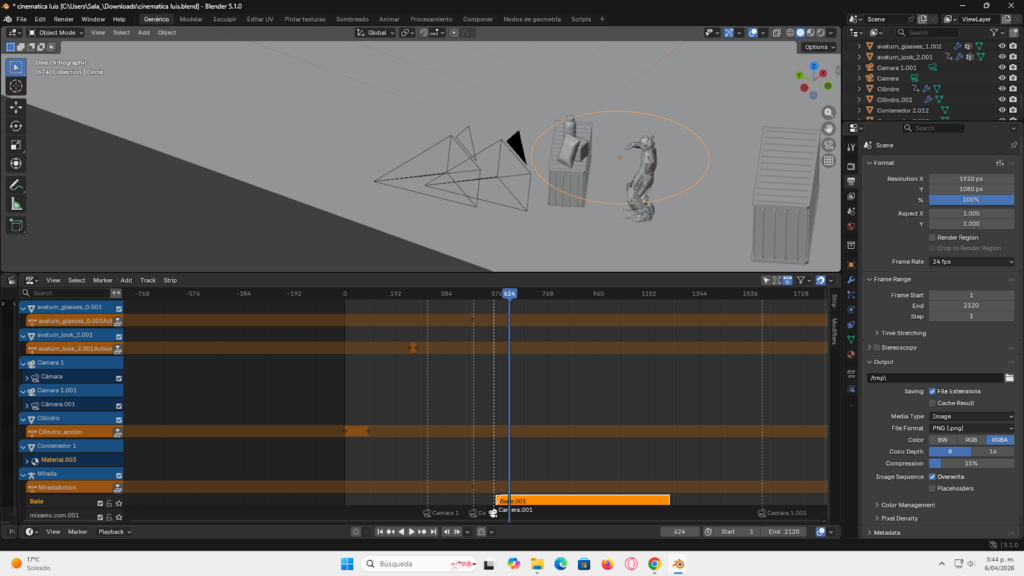Expand the Color Management panel

click(910, 505)
